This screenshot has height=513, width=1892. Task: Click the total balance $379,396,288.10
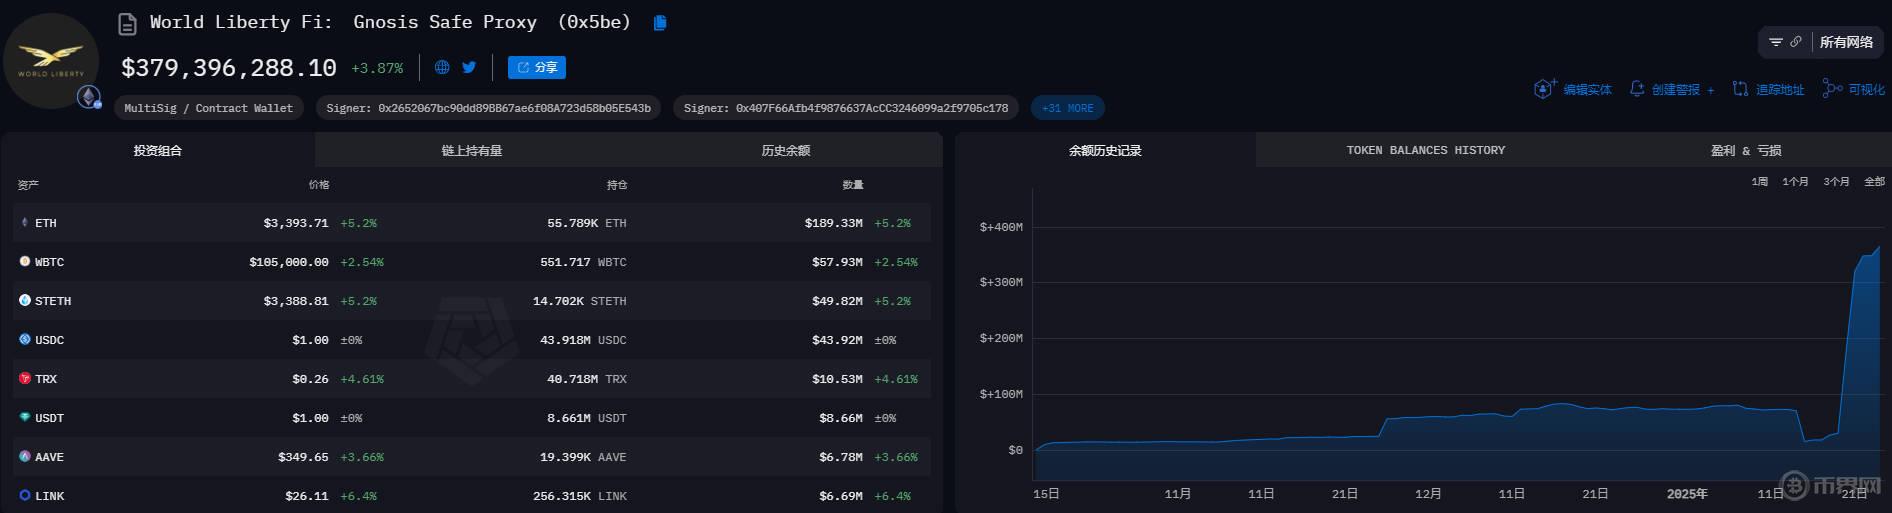click(229, 68)
